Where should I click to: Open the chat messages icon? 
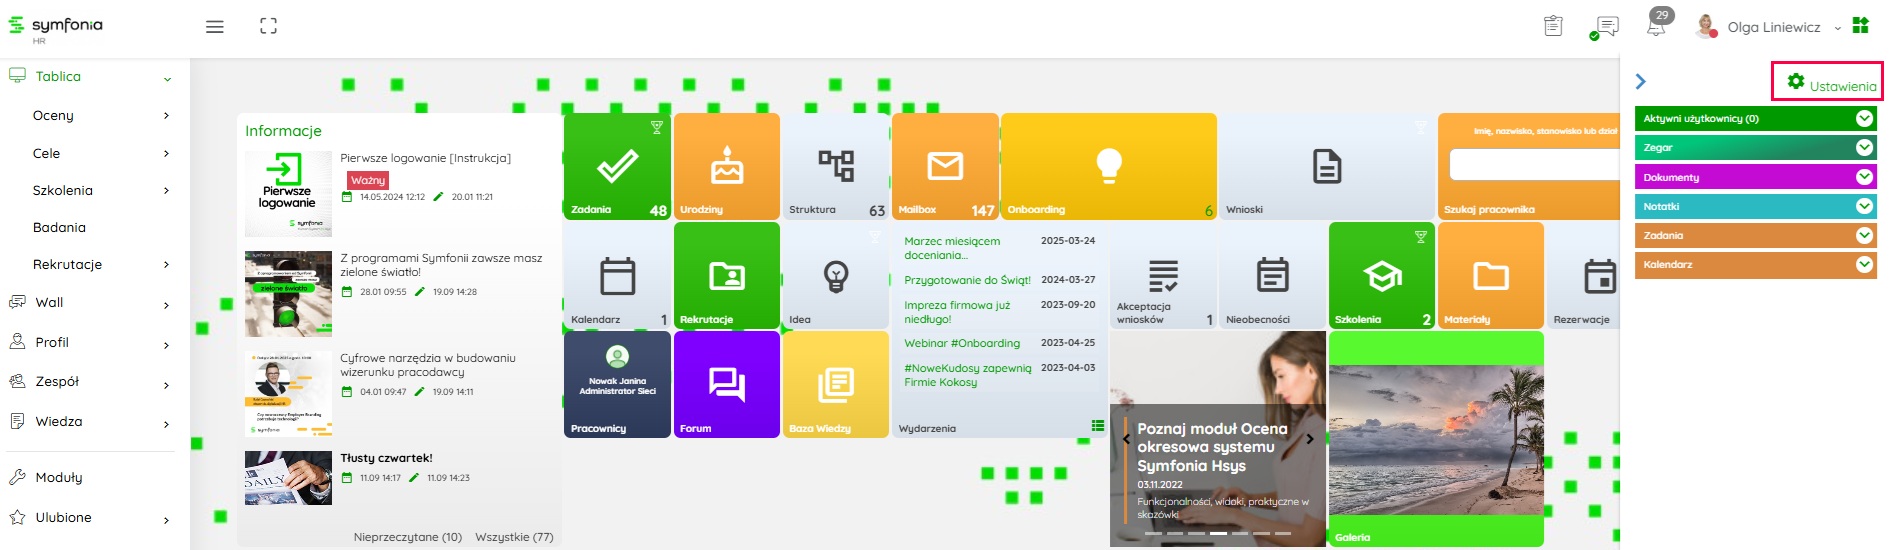pos(1607,27)
